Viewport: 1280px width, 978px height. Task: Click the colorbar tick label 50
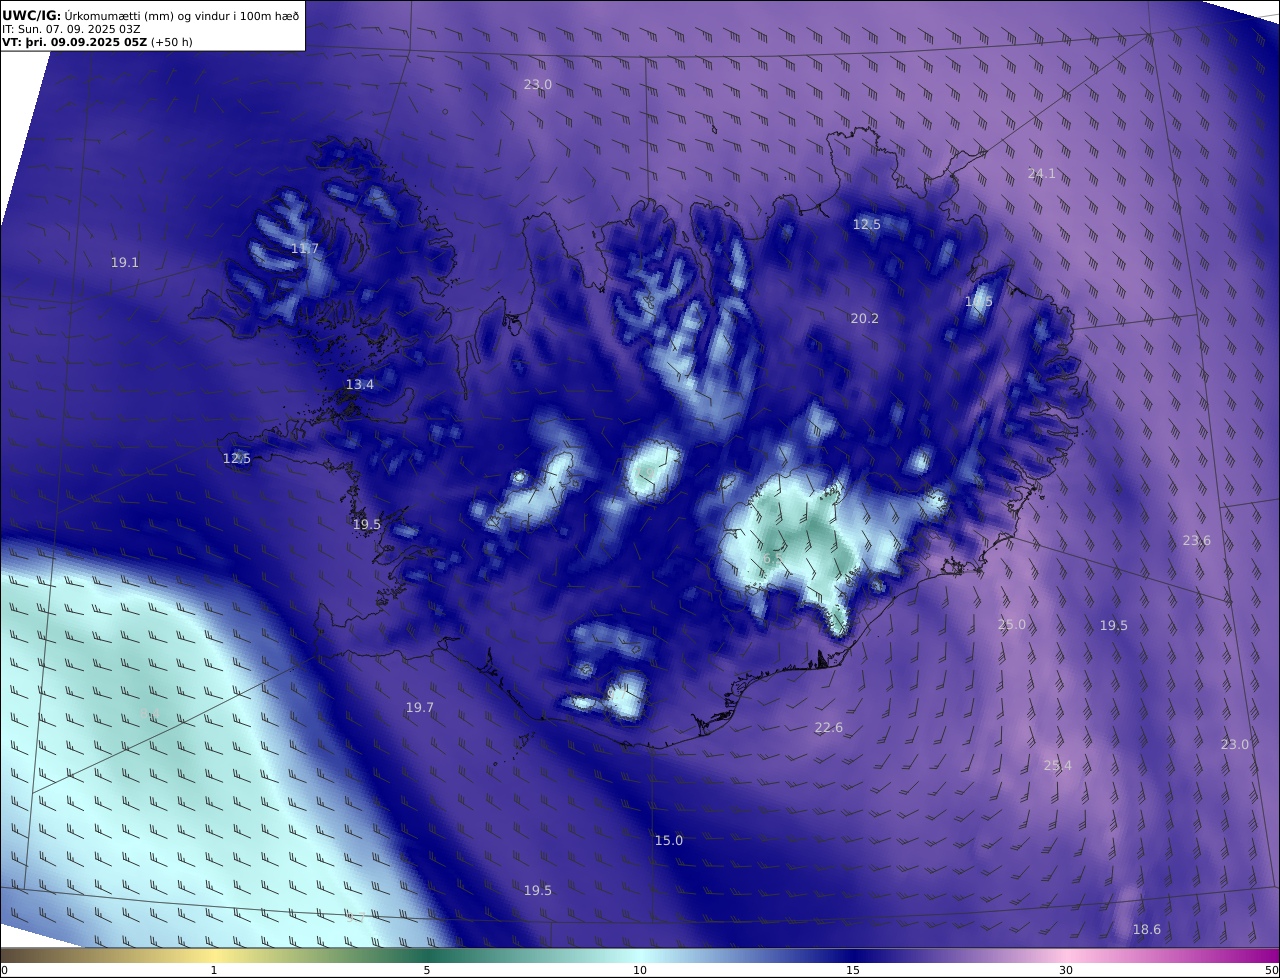(x=1271, y=970)
